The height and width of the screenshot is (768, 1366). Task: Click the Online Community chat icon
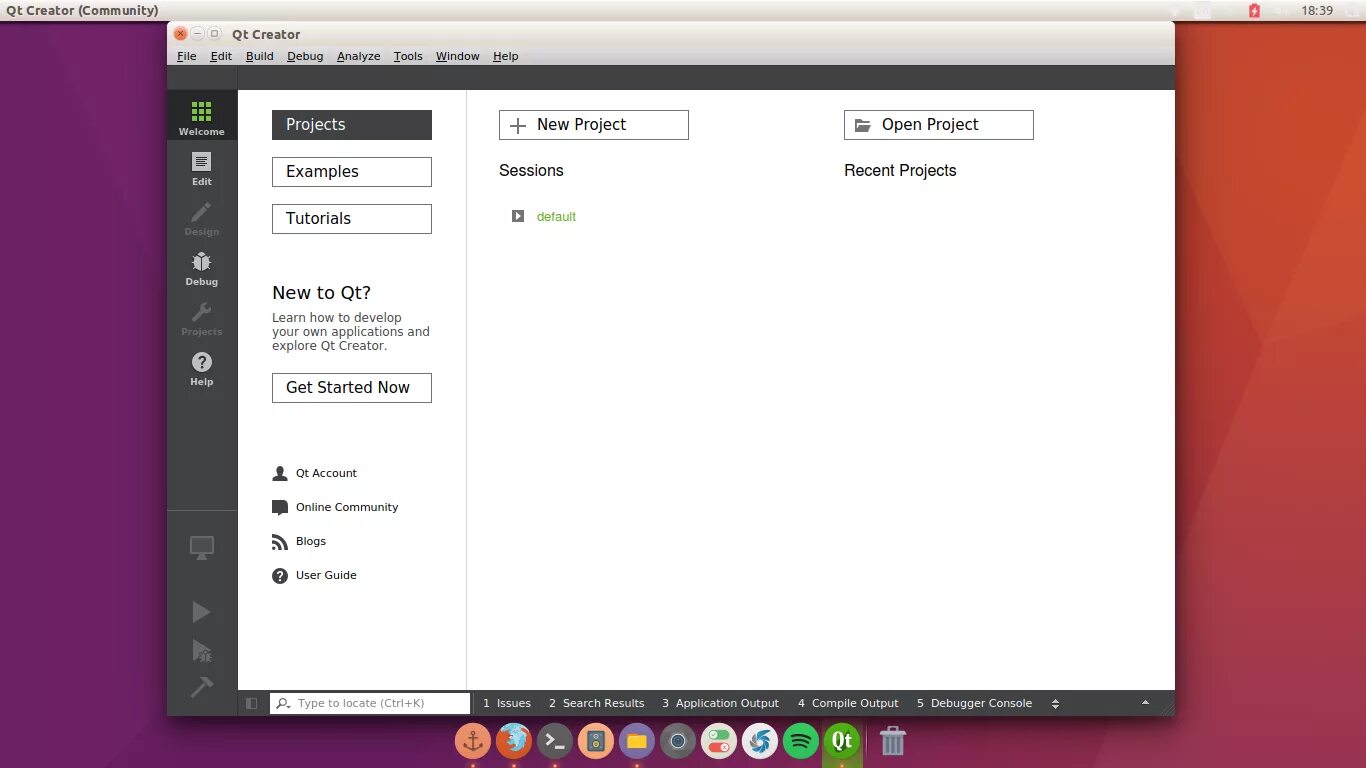coord(280,508)
